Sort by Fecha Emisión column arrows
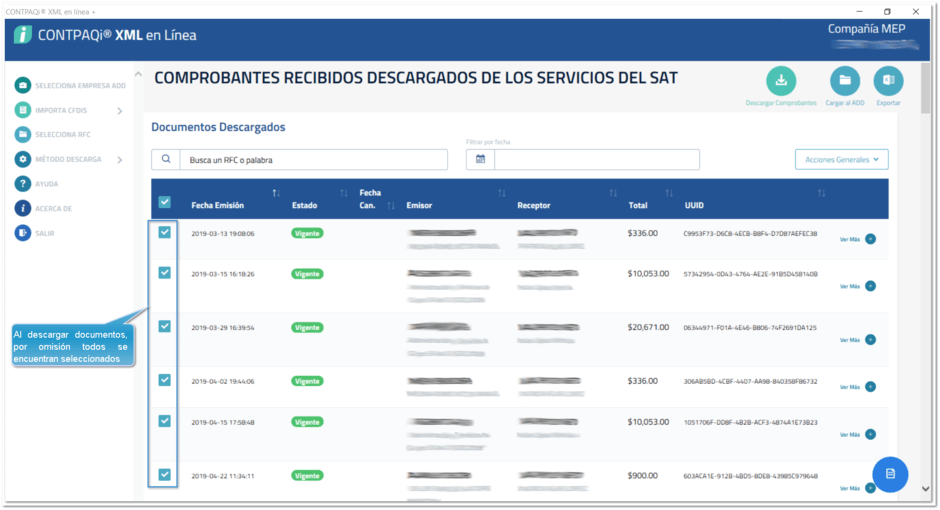 tap(276, 193)
